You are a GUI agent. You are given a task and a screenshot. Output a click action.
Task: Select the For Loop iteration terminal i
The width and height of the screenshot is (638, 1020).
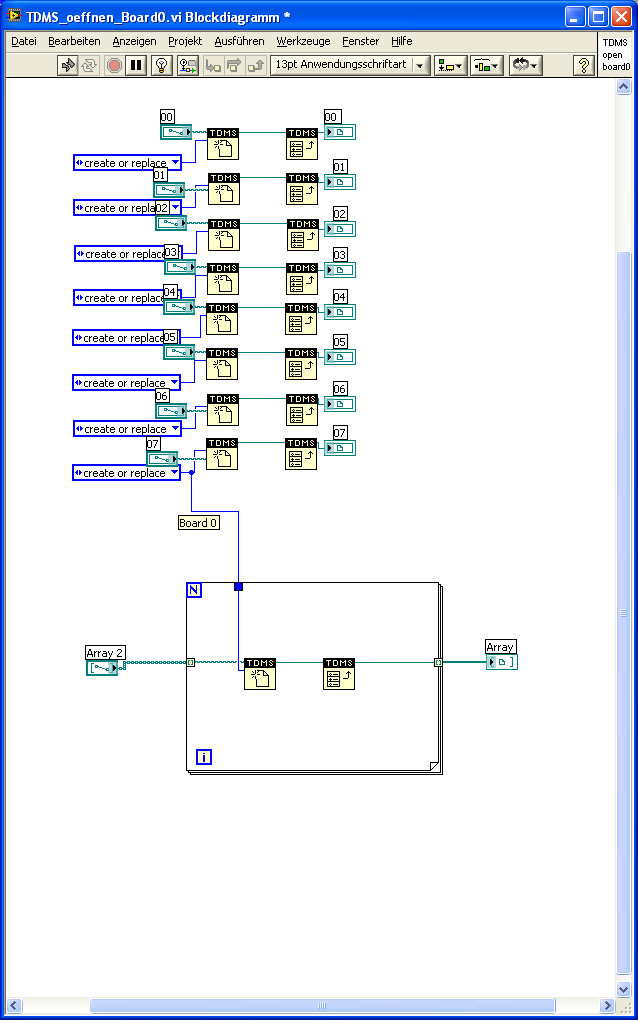204,757
